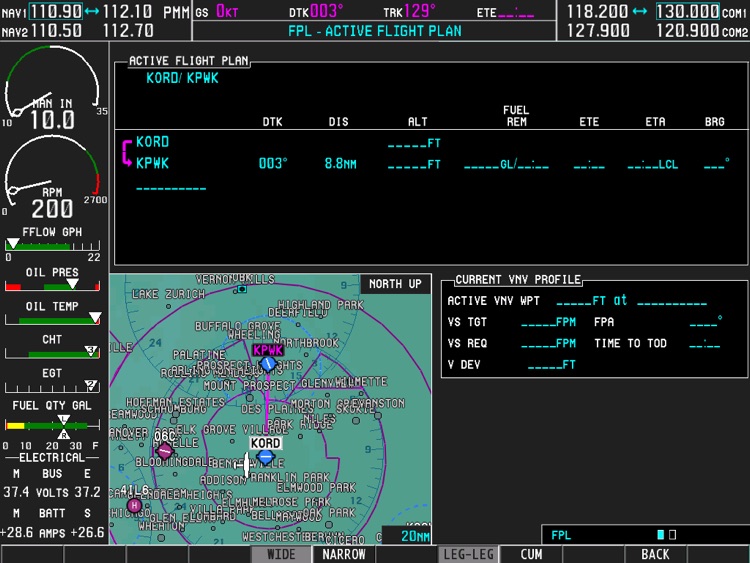Select COM2 frequency 127.900
750x563 pixels.
click(x=598, y=31)
